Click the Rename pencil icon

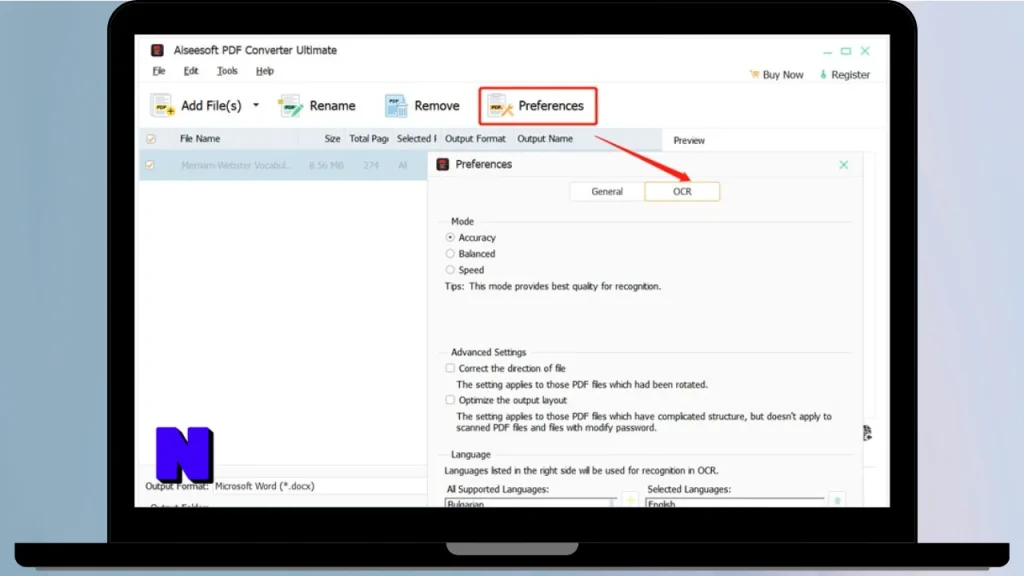click(290, 106)
